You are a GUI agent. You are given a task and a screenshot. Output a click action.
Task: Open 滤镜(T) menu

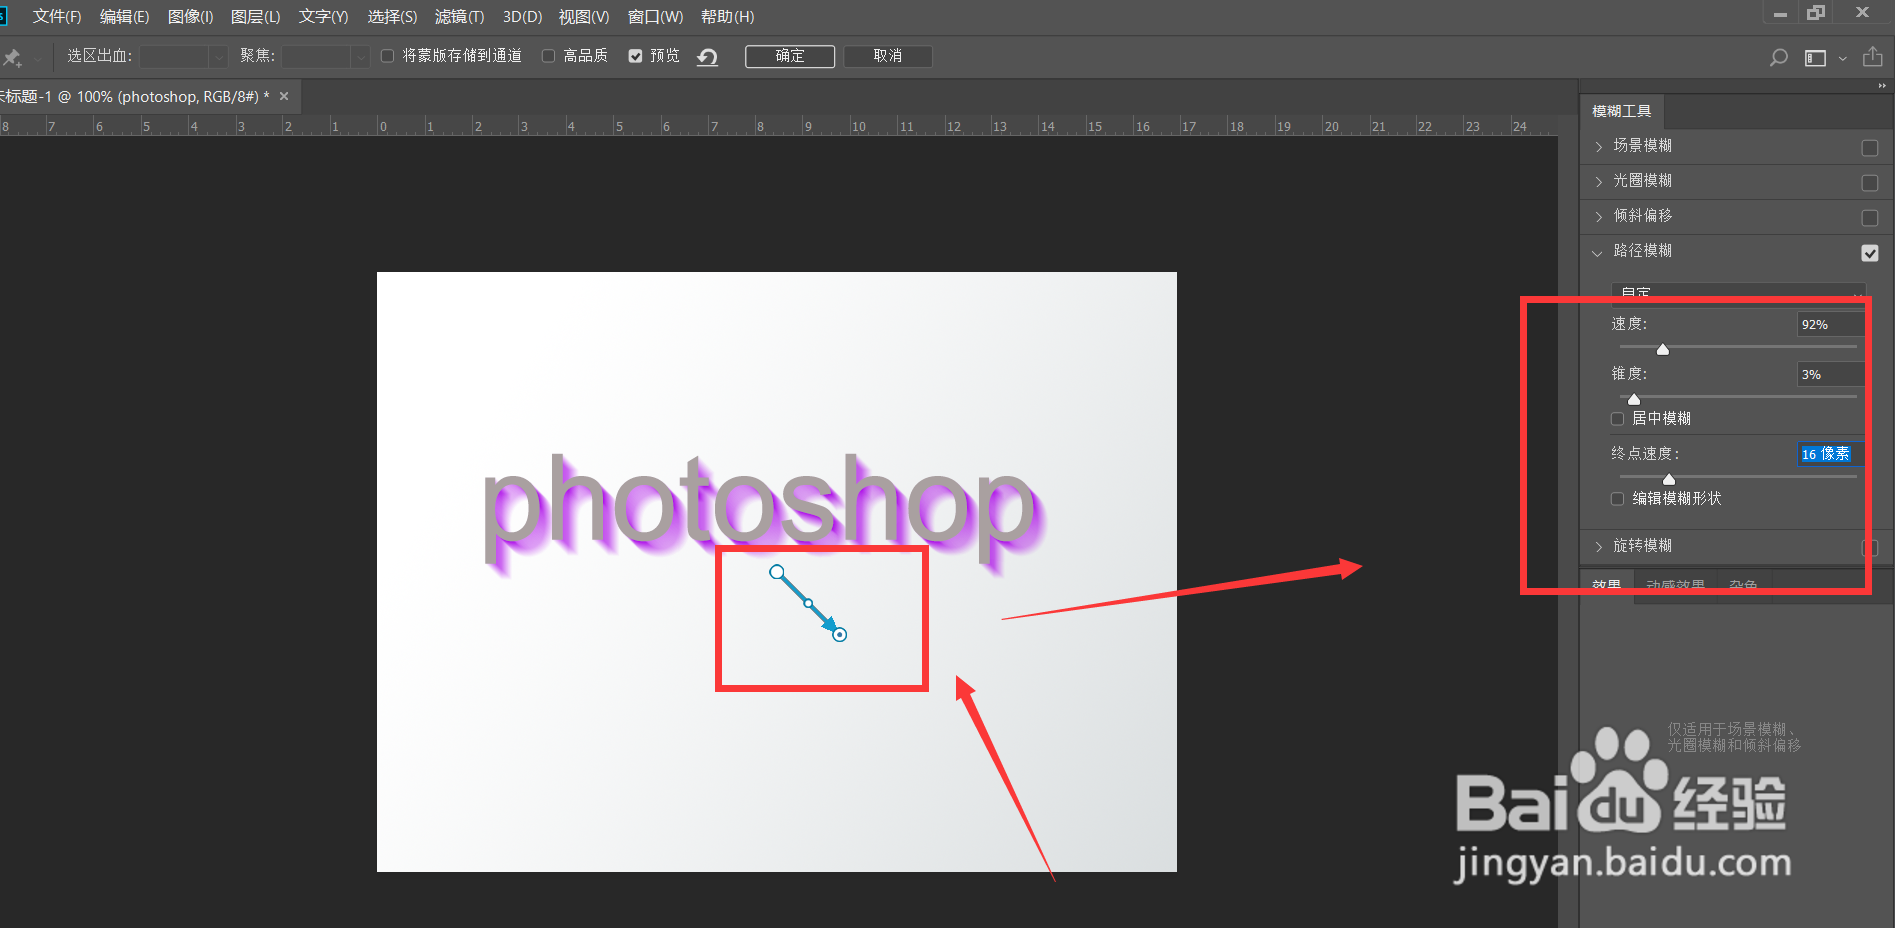point(459,17)
